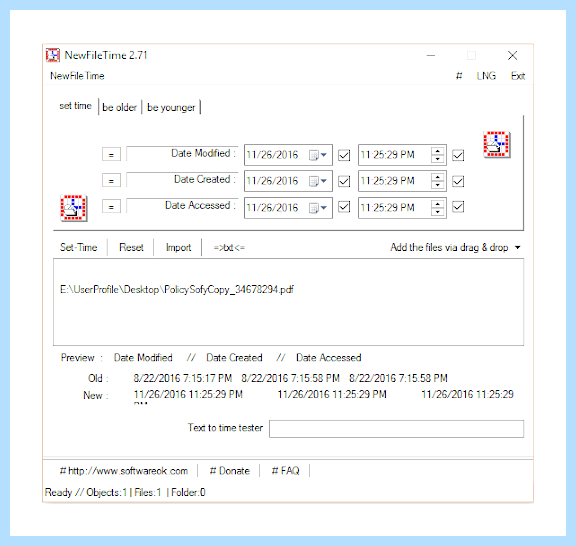
Task: Minimize the NewFileTime window
Action: coord(431,55)
